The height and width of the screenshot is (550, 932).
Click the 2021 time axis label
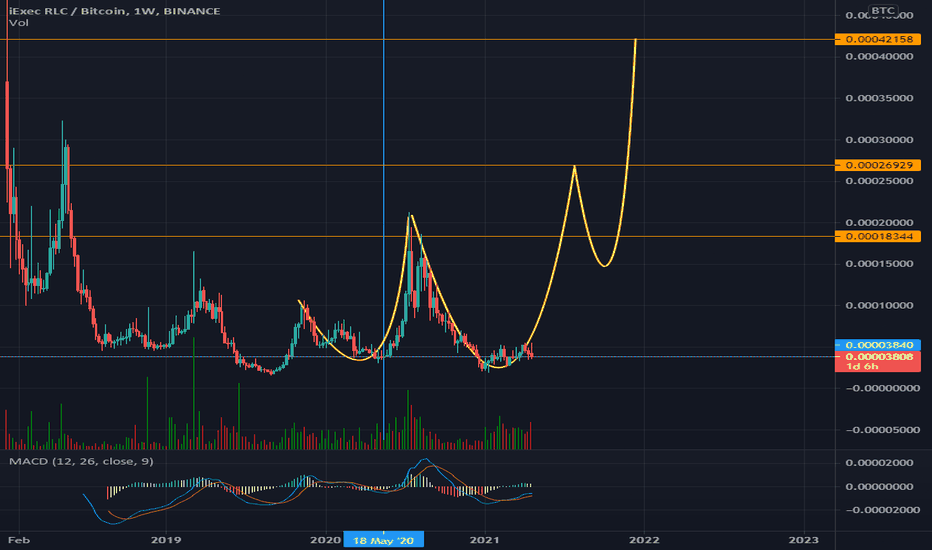pos(484,540)
